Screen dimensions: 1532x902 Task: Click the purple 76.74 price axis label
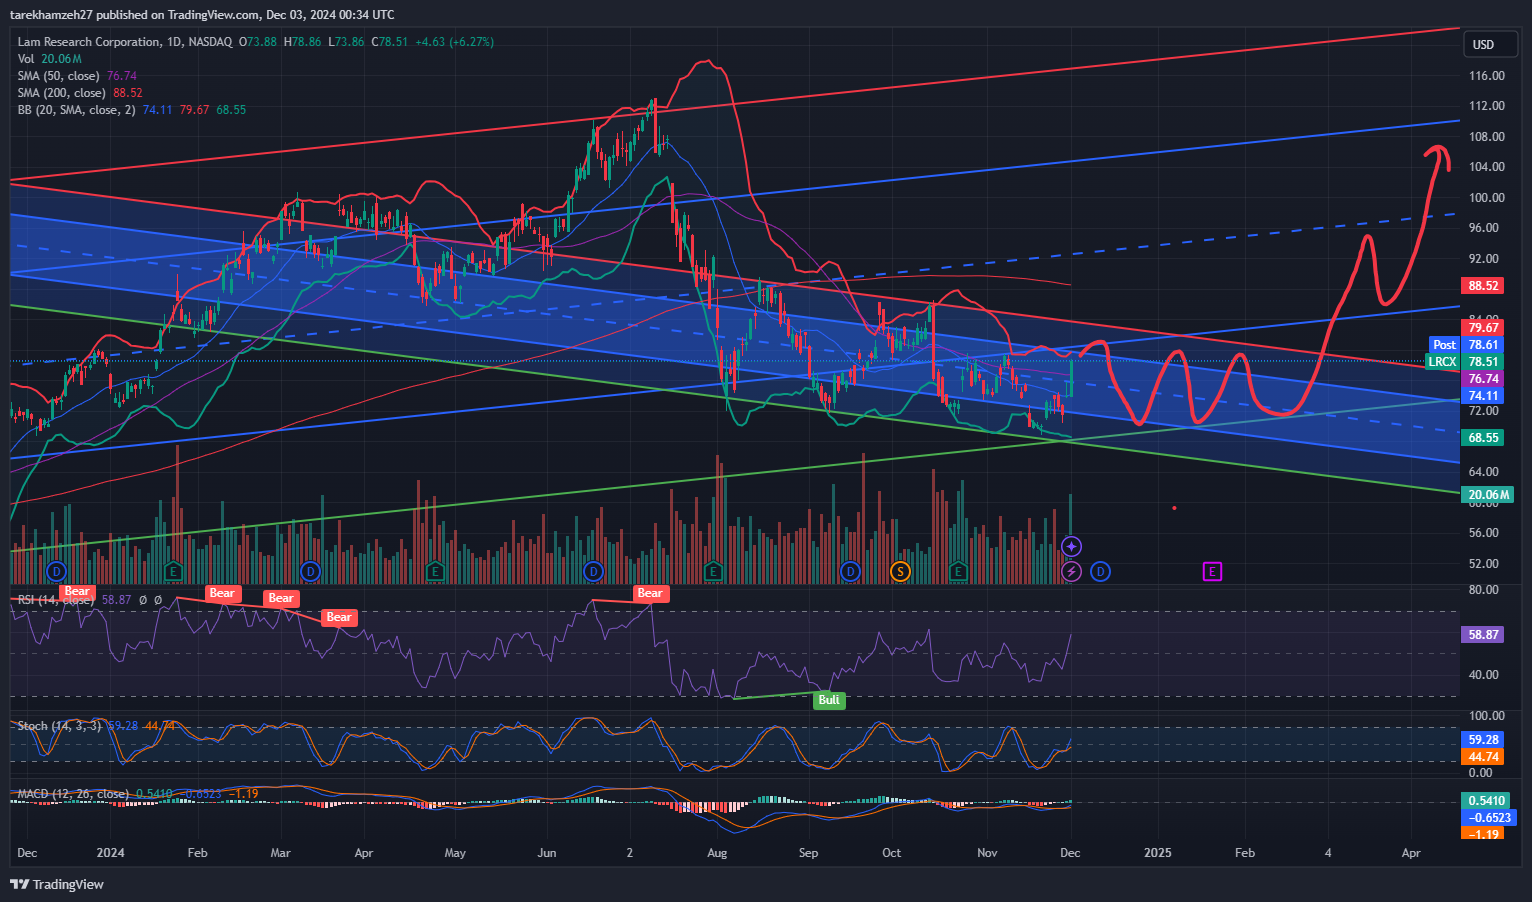[1483, 379]
